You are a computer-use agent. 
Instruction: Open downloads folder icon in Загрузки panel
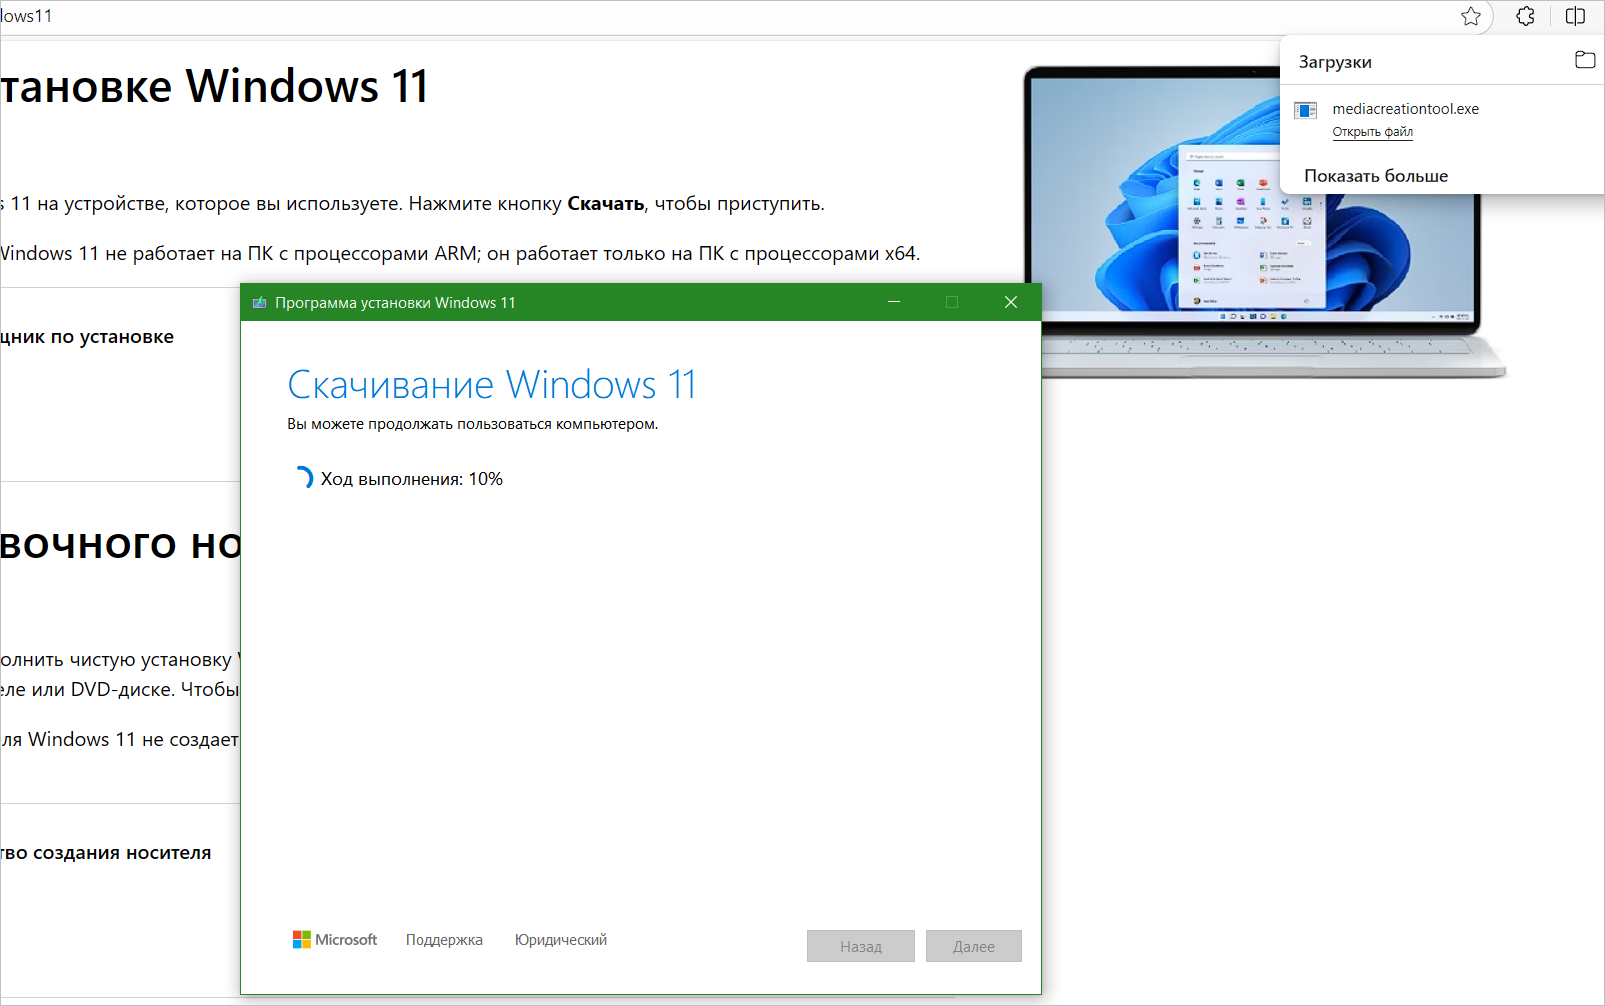pyautogui.click(x=1585, y=60)
